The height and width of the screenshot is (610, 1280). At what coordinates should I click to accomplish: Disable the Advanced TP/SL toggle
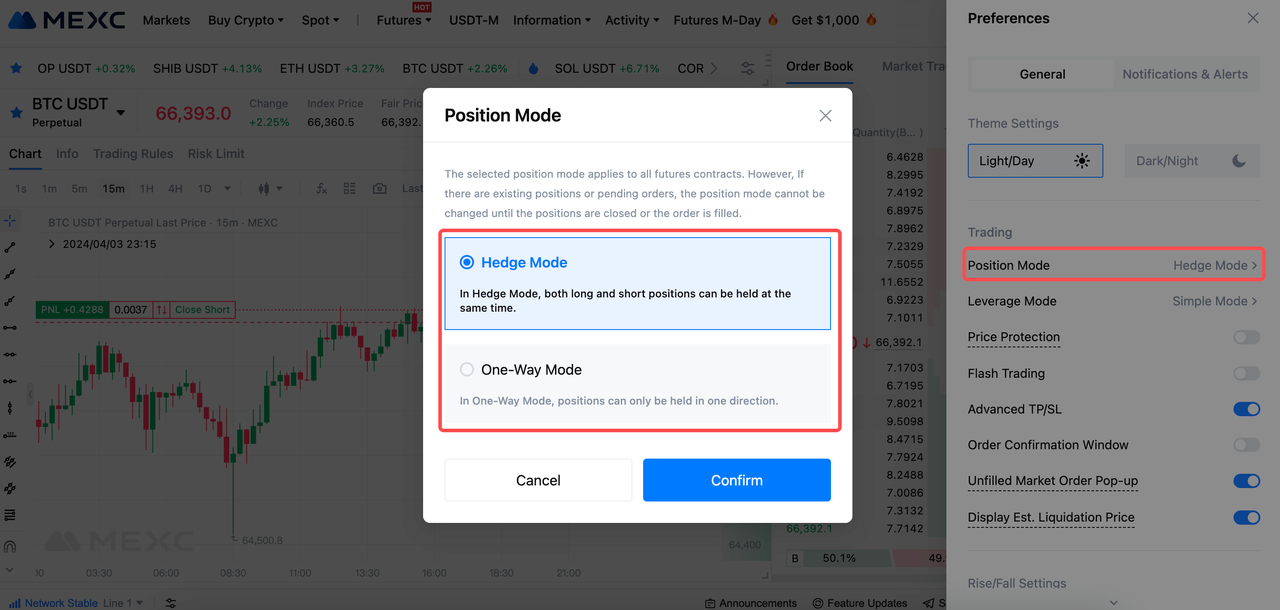(x=1246, y=409)
